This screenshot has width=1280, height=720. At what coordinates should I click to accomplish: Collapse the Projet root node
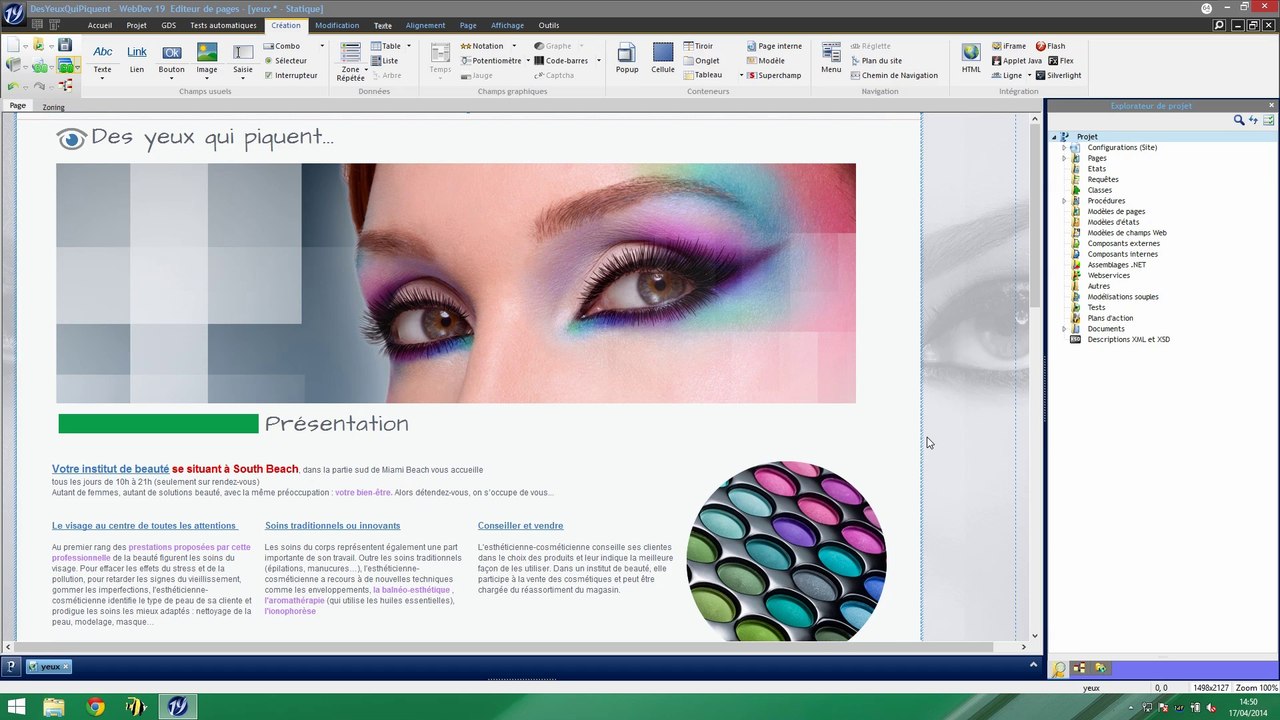pos(1054,137)
